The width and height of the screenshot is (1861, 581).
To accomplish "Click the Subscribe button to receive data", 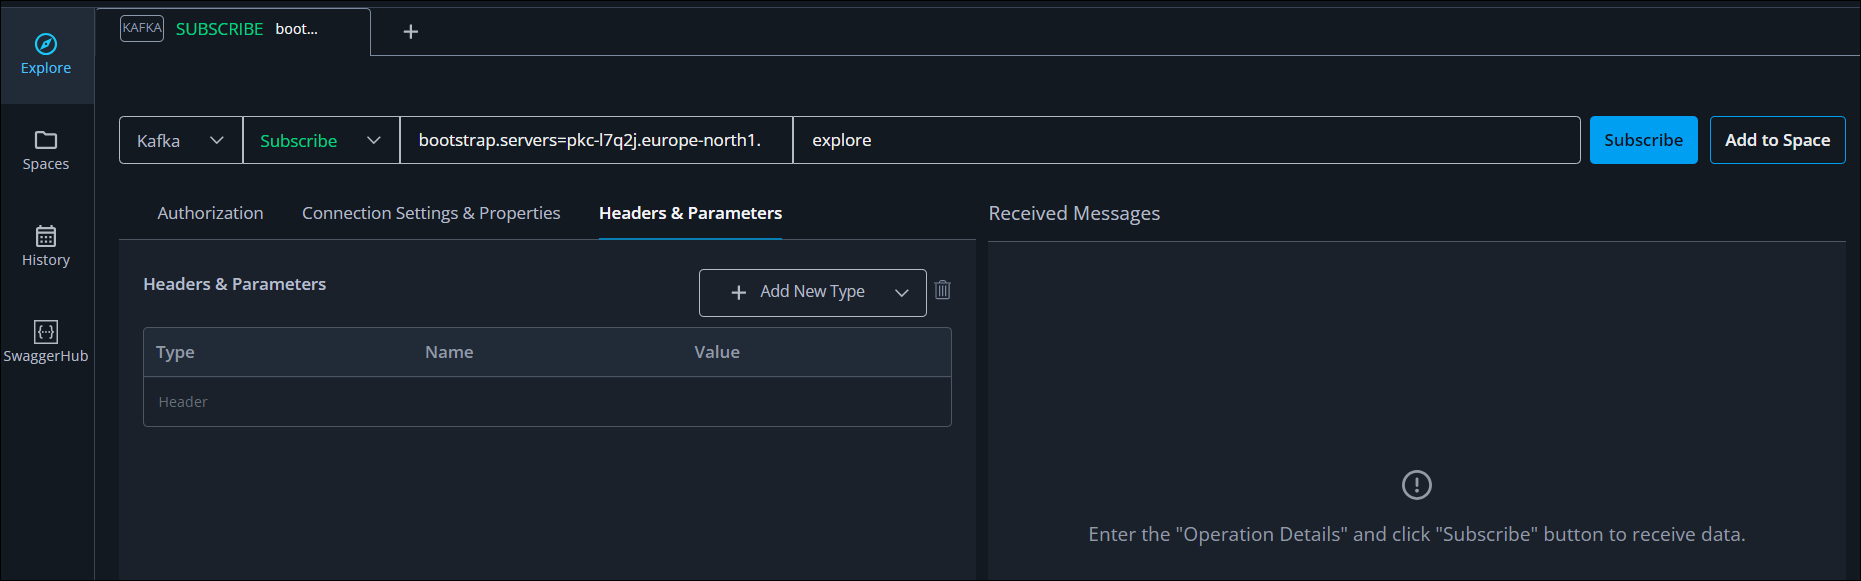I will [x=1642, y=140].
